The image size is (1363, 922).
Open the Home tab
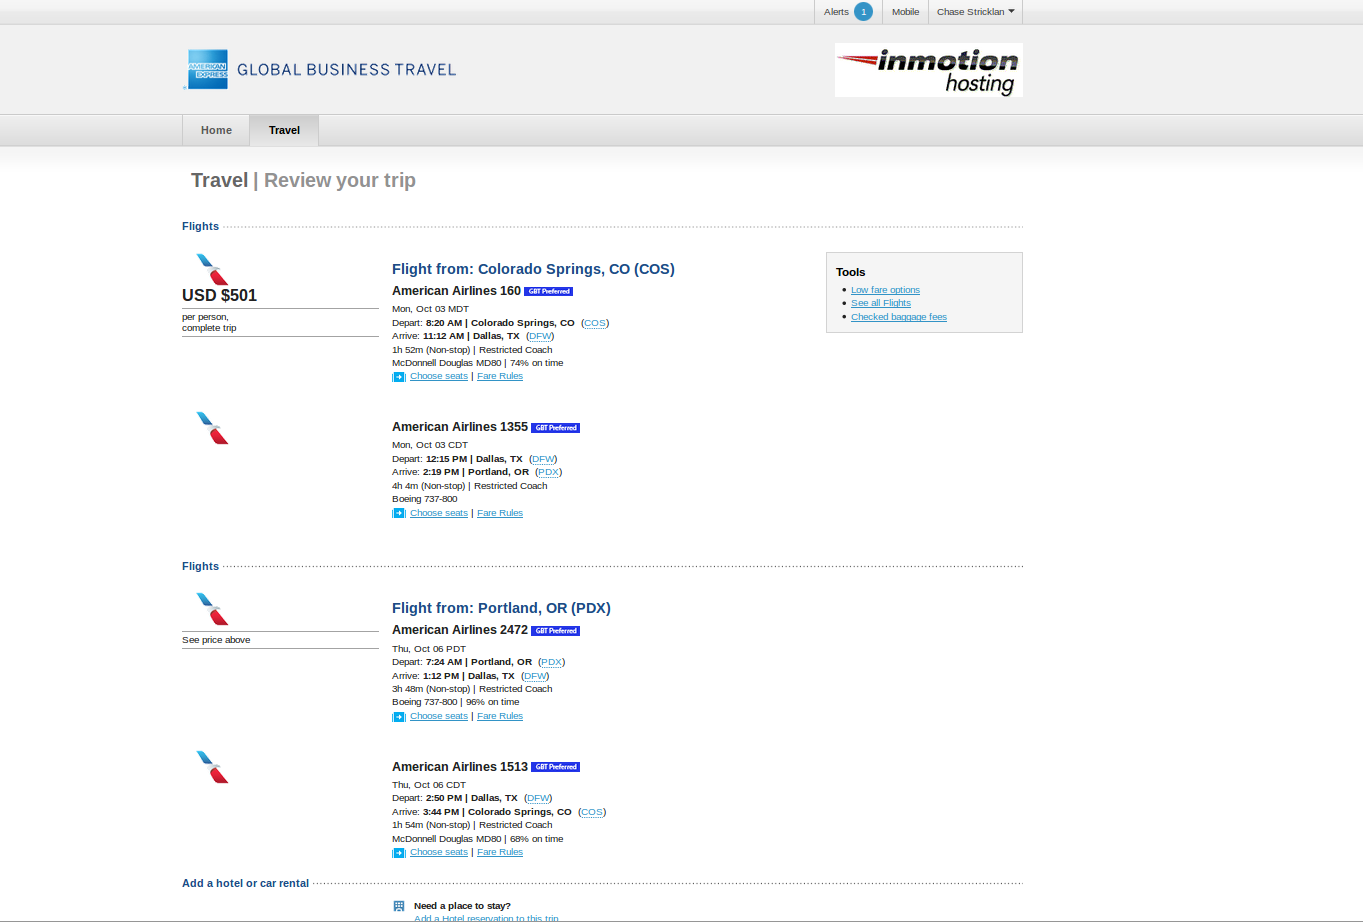click(x=216, y=130)
